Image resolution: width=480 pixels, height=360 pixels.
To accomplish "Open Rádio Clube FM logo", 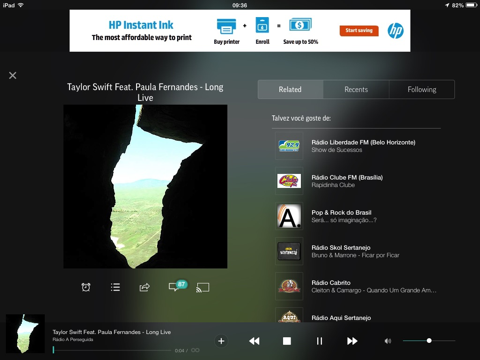I will coord(289,181).
